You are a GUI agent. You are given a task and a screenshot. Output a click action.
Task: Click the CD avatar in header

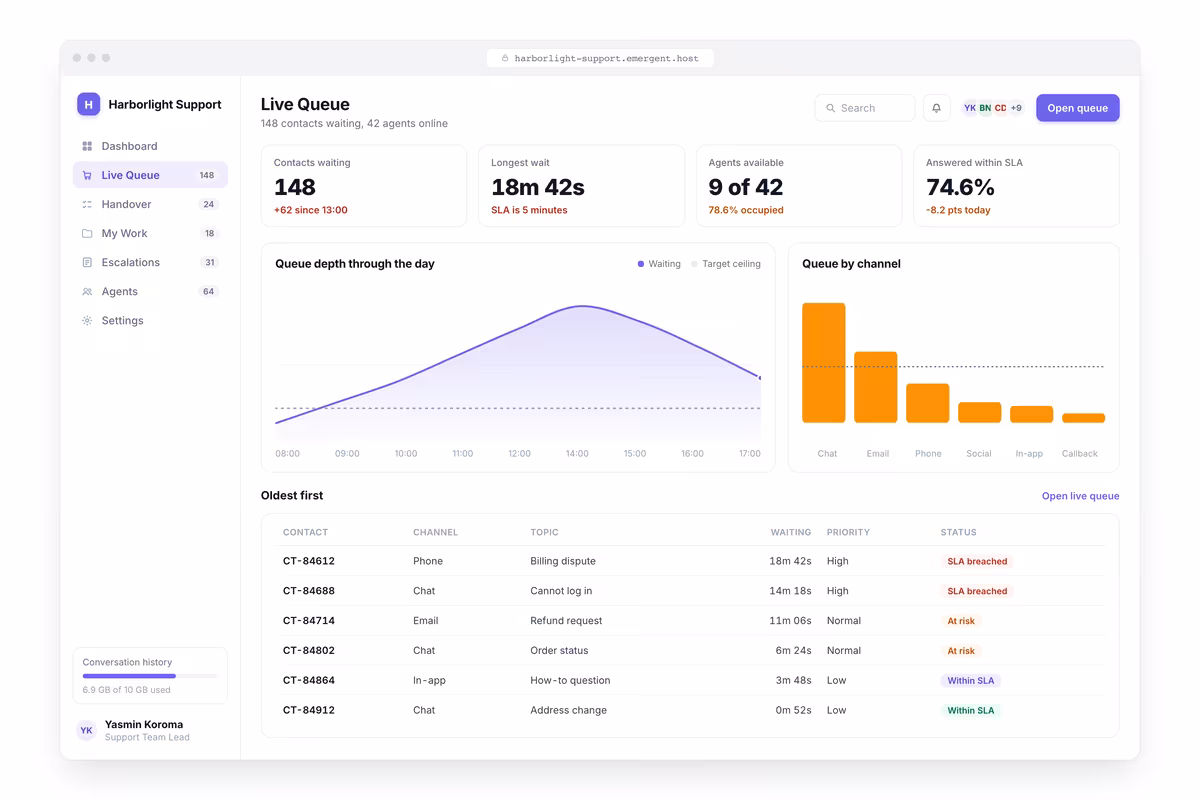(x=1001, y=108)
